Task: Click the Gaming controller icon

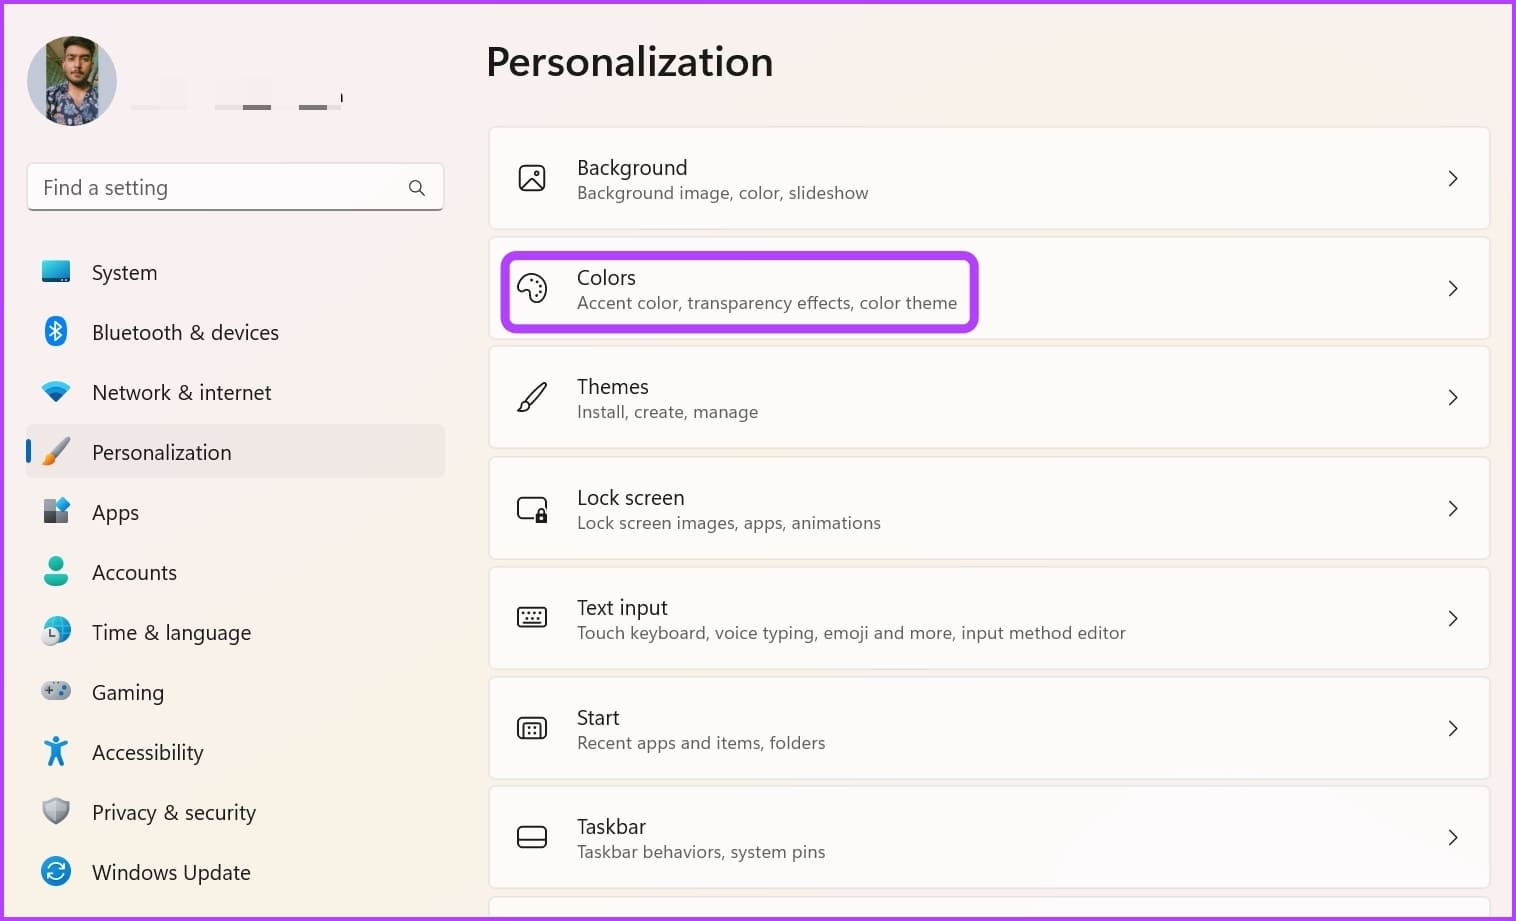Action: (56, 690)
